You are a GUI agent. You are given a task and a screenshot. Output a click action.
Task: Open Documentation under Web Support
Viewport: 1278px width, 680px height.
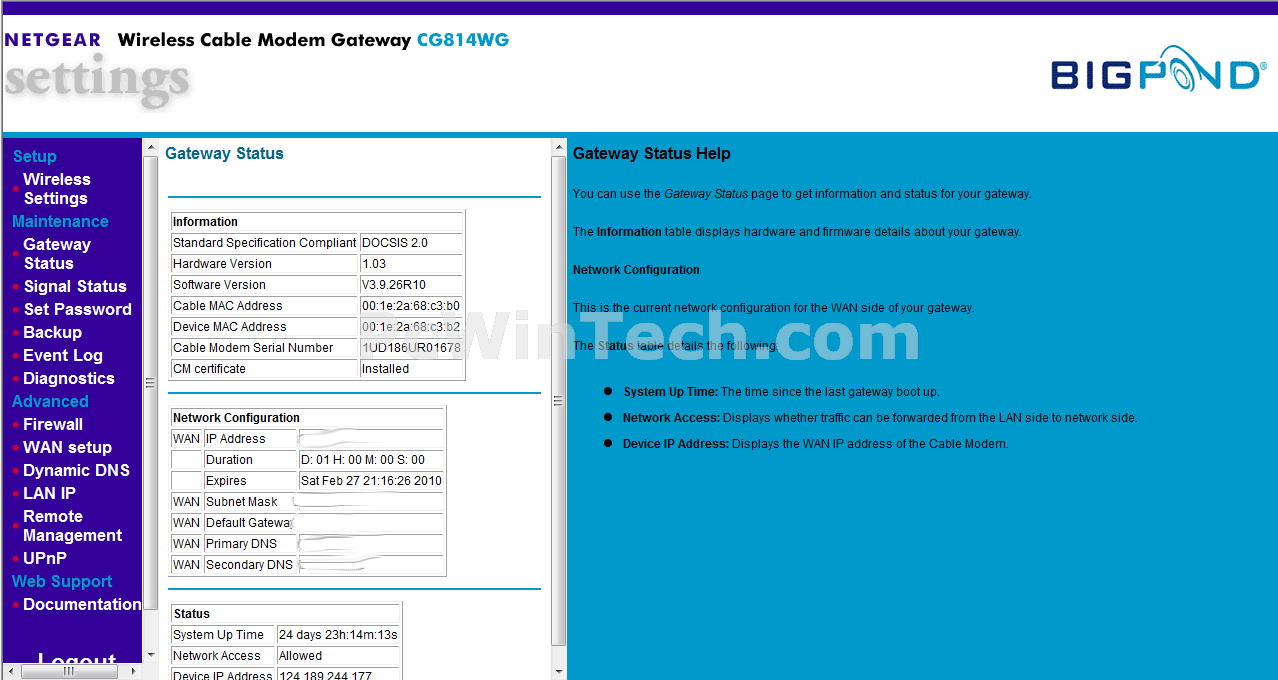click(x=82, y=605)
